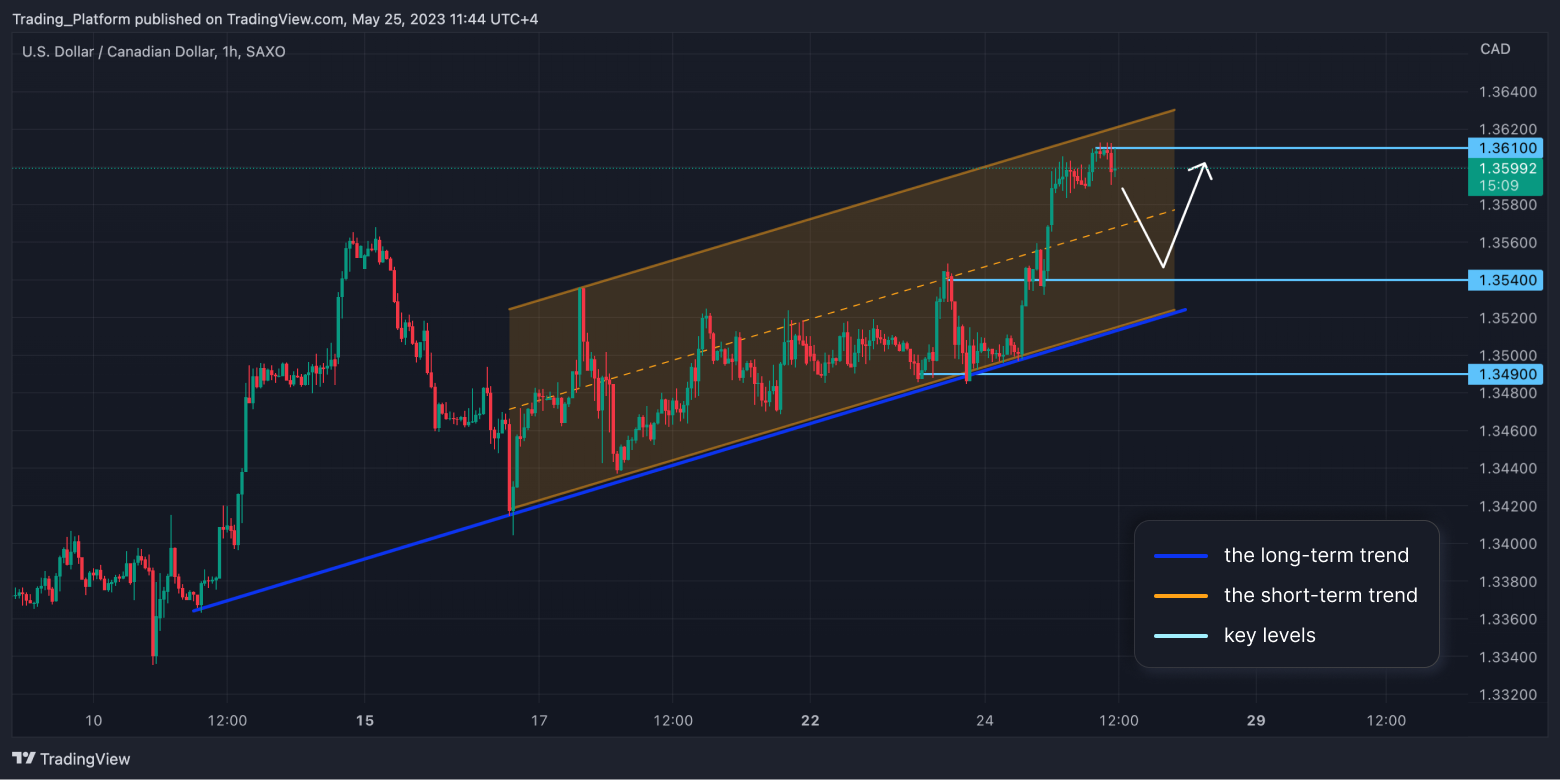Click the date label 15 on time axis
Viewport: 1560px width, 780px height.
pos(365,720)
